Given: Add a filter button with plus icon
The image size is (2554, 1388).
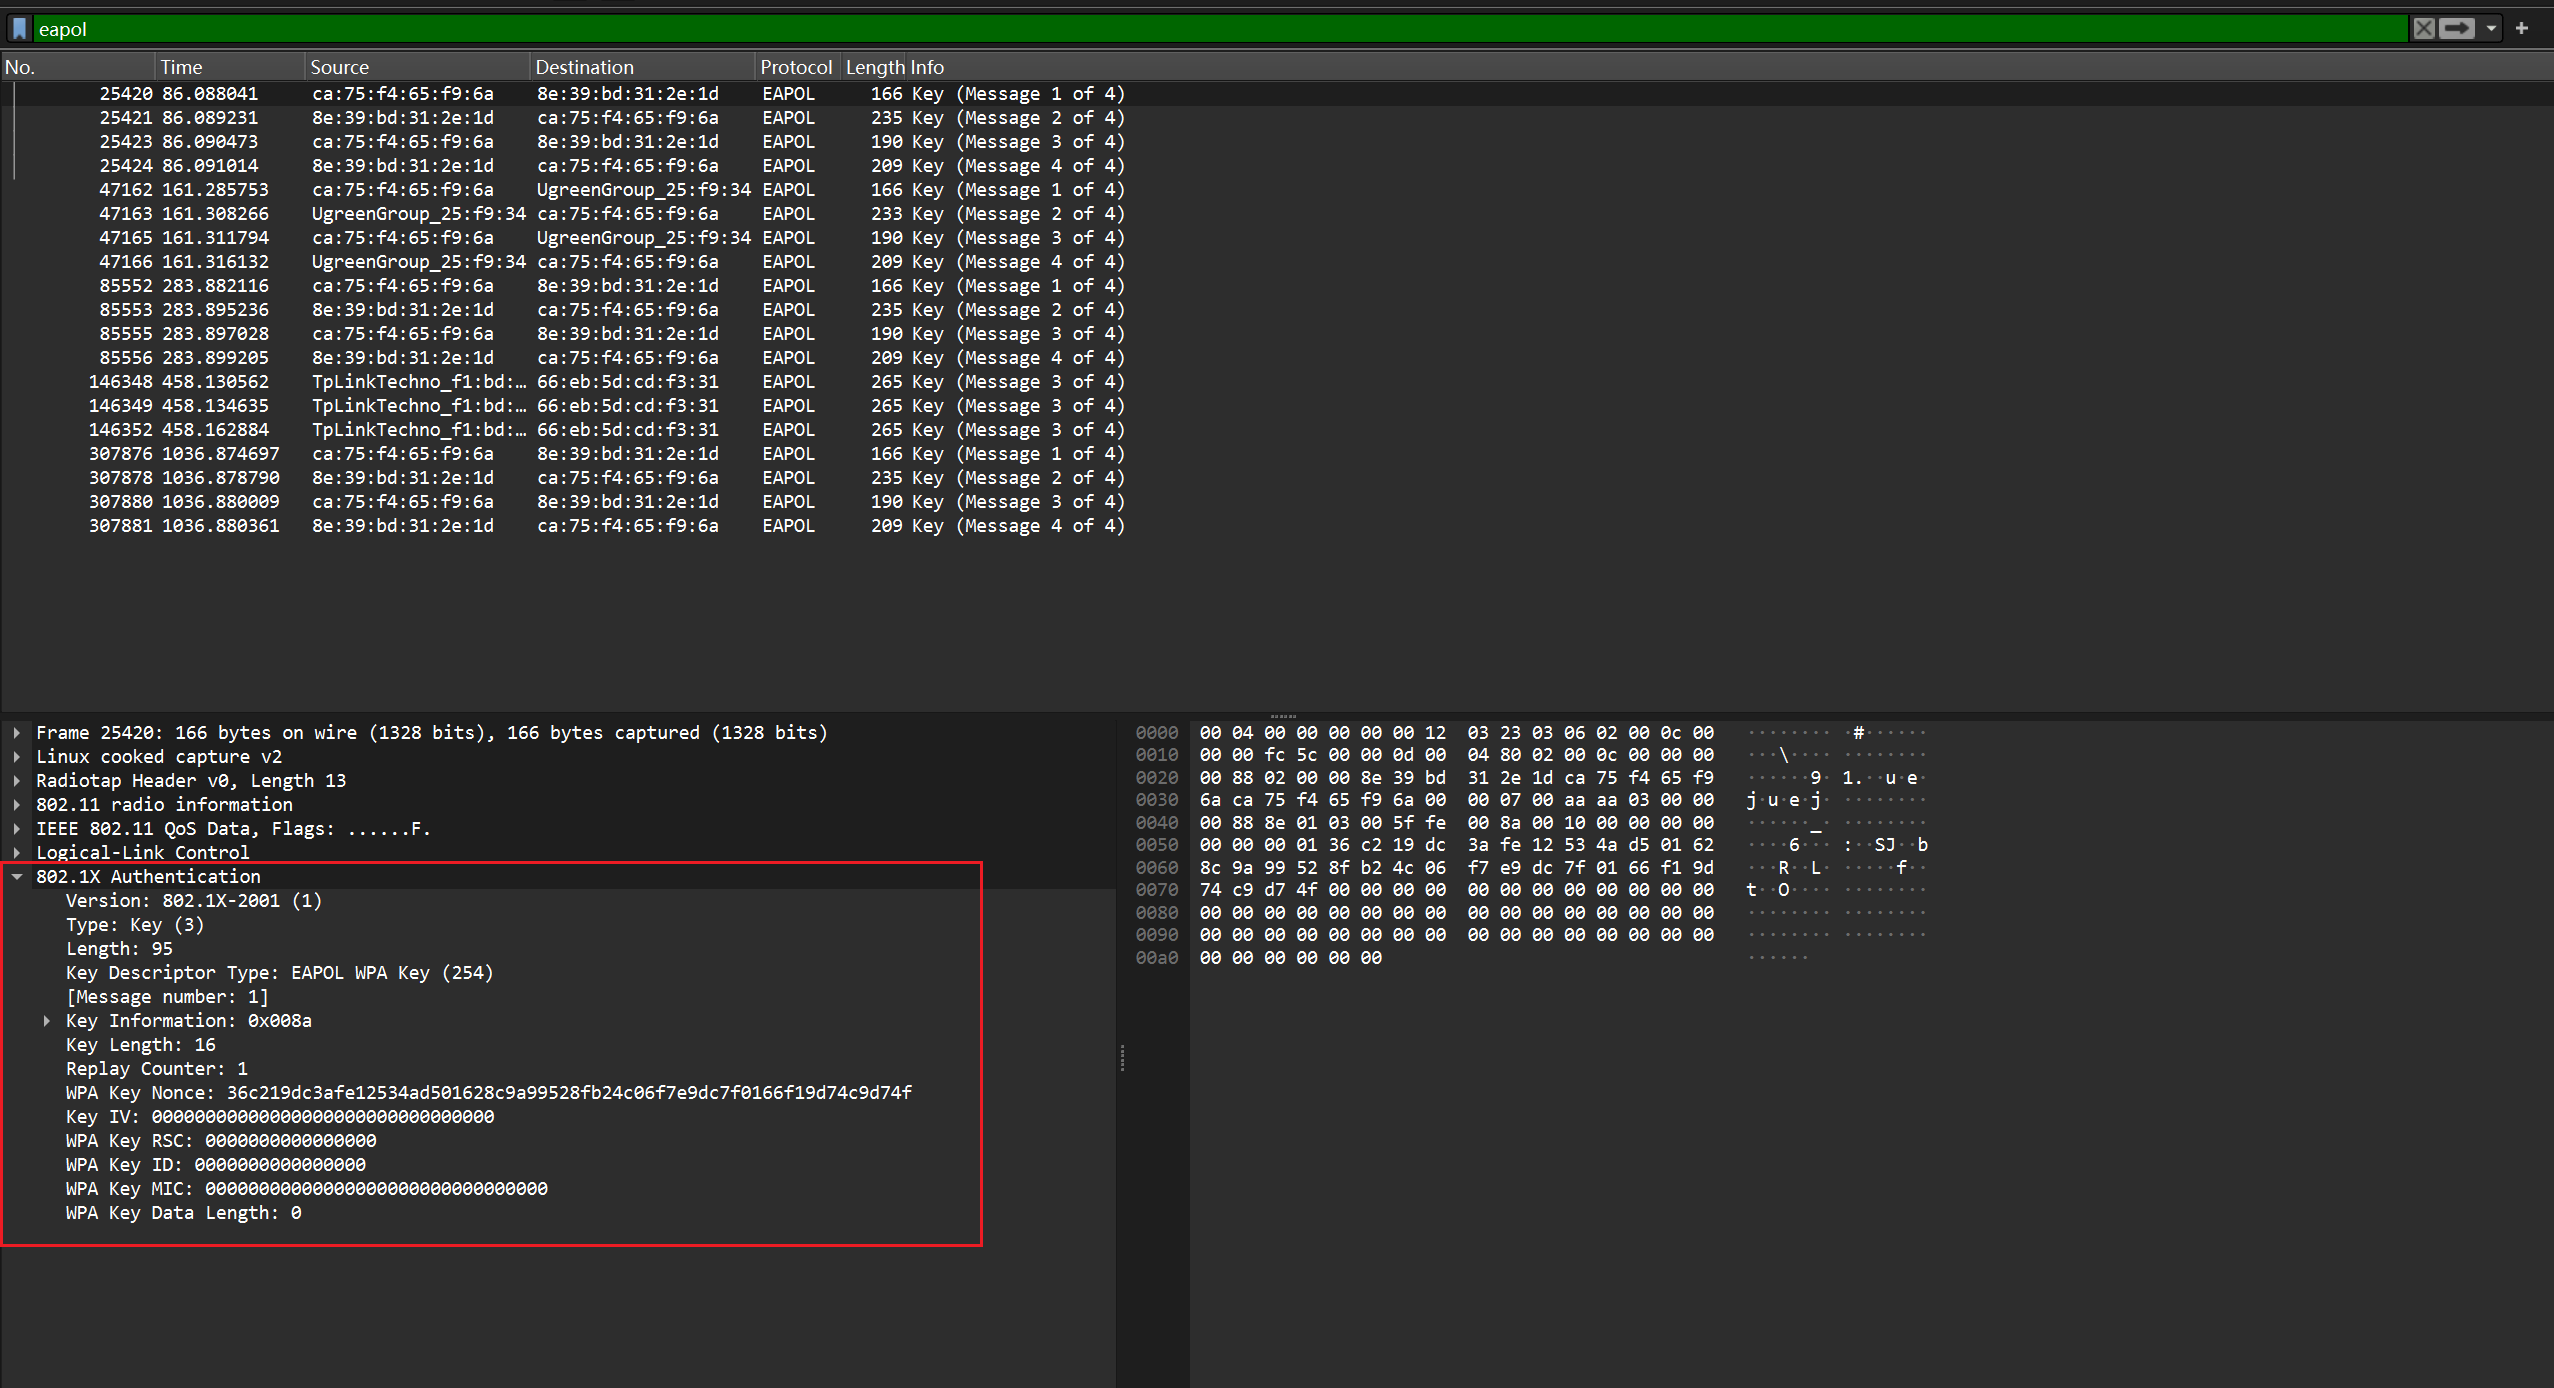Looking at the screenshot, I should point(2522,29).
